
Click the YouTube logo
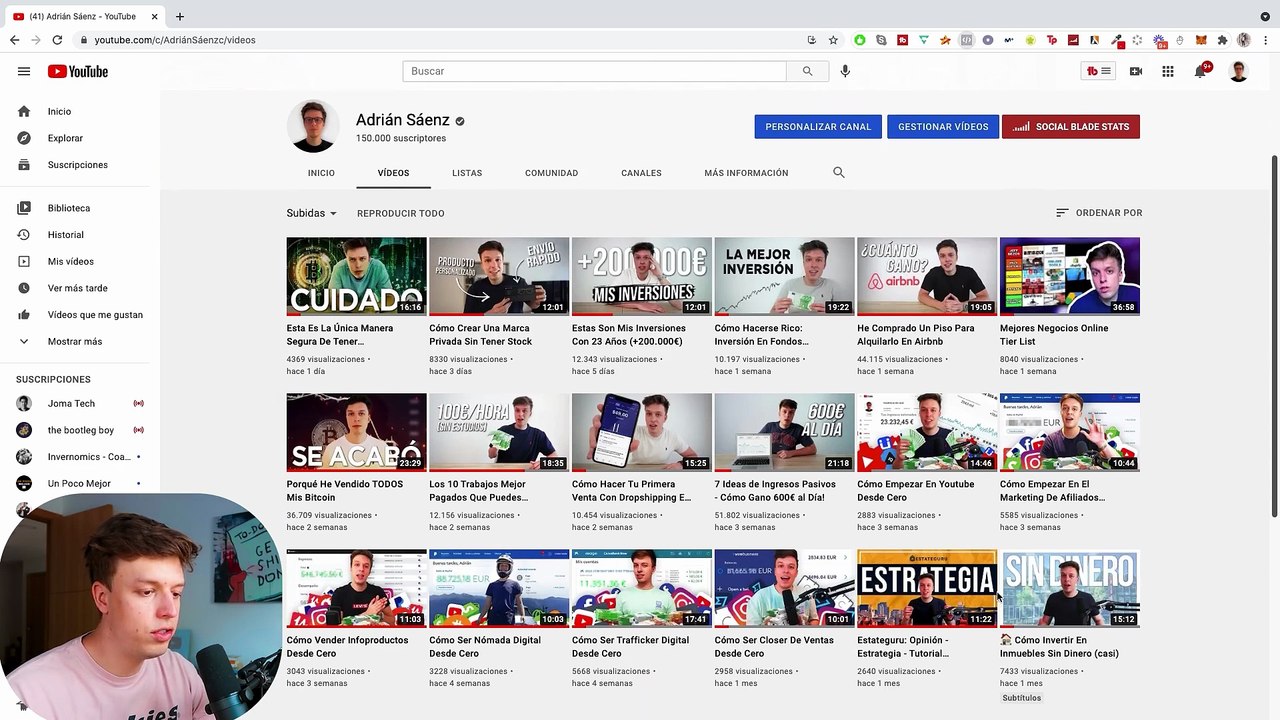click(x=77, y=71)
